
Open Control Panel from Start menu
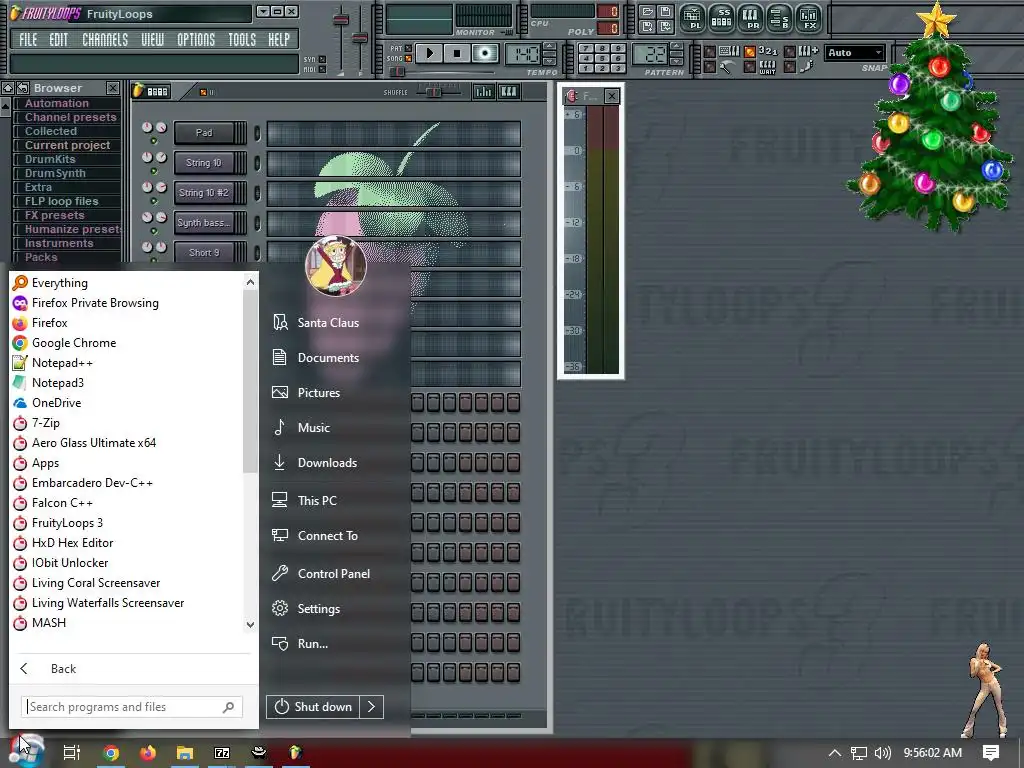(x=334, y=573)
